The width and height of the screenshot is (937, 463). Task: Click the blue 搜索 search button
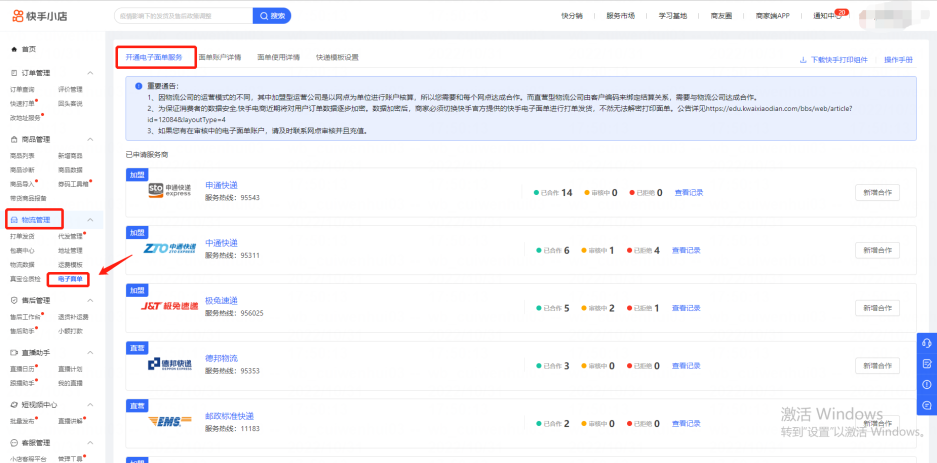tap(272, 16)
